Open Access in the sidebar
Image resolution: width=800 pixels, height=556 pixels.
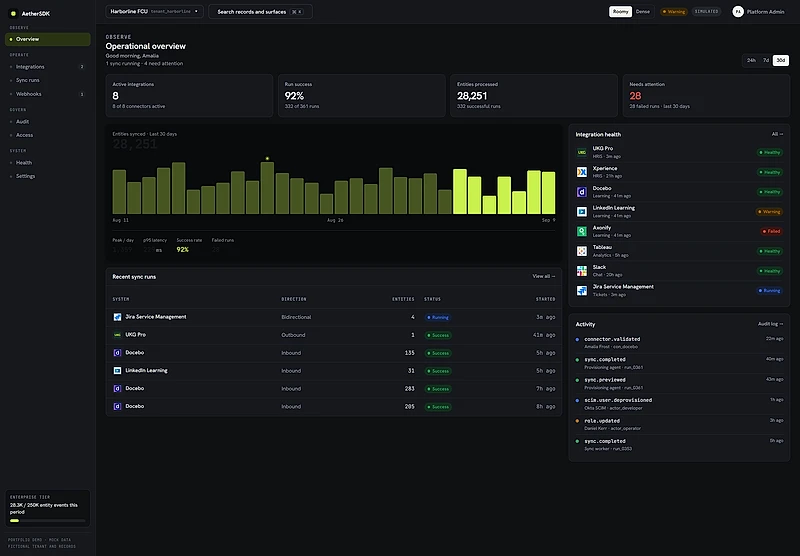(47, 135)
